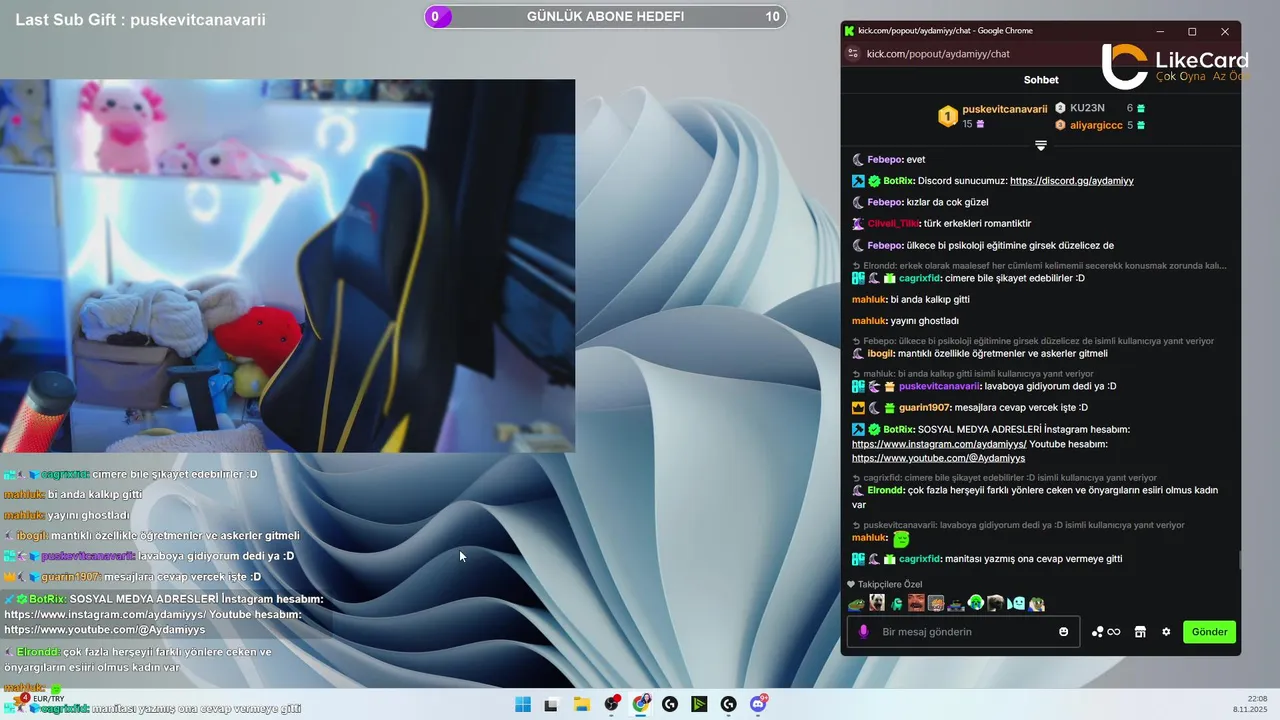1280x720 pixels.
Task: Click username Elrondd on 'çok fazla herşeyi' message
Action: pos(885,491)
